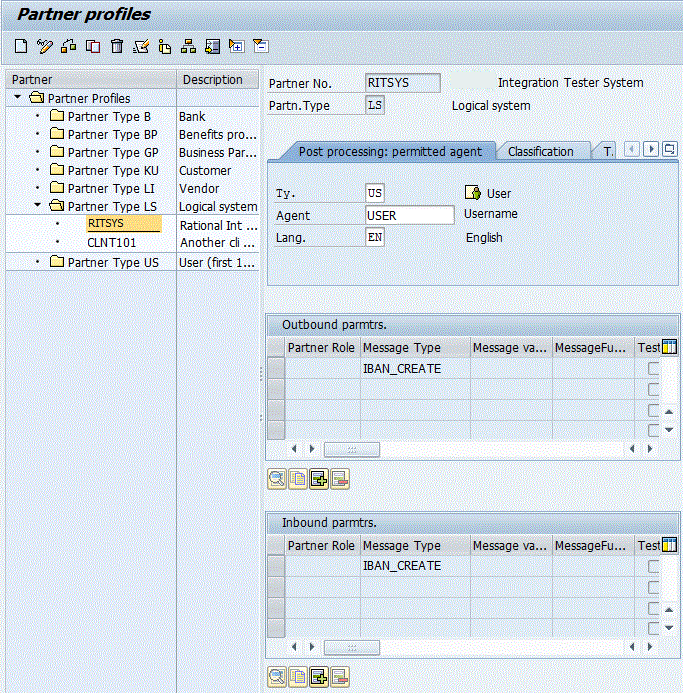Screen dimensions: 683x693
Task: Click the pencil Display/Change toolbar icon
Action: (x=44, y=46)
